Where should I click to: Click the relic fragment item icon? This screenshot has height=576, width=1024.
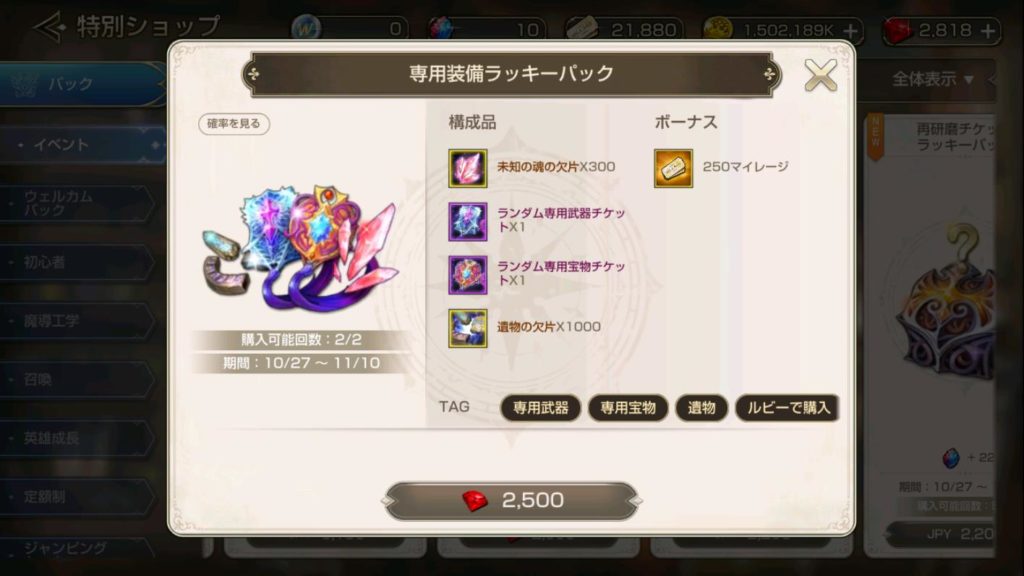coord(468,328)
